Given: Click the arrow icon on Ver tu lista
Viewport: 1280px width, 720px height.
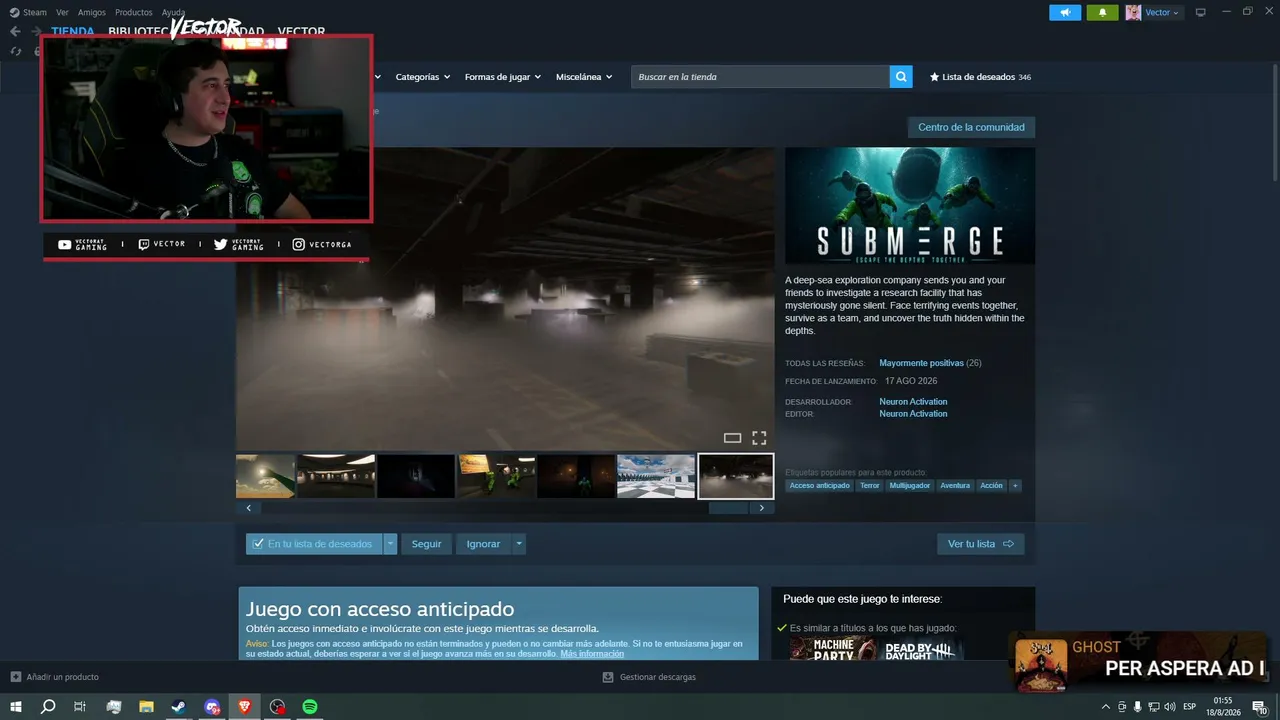Looking at the screenshot, I should [x=1008, y=544].
